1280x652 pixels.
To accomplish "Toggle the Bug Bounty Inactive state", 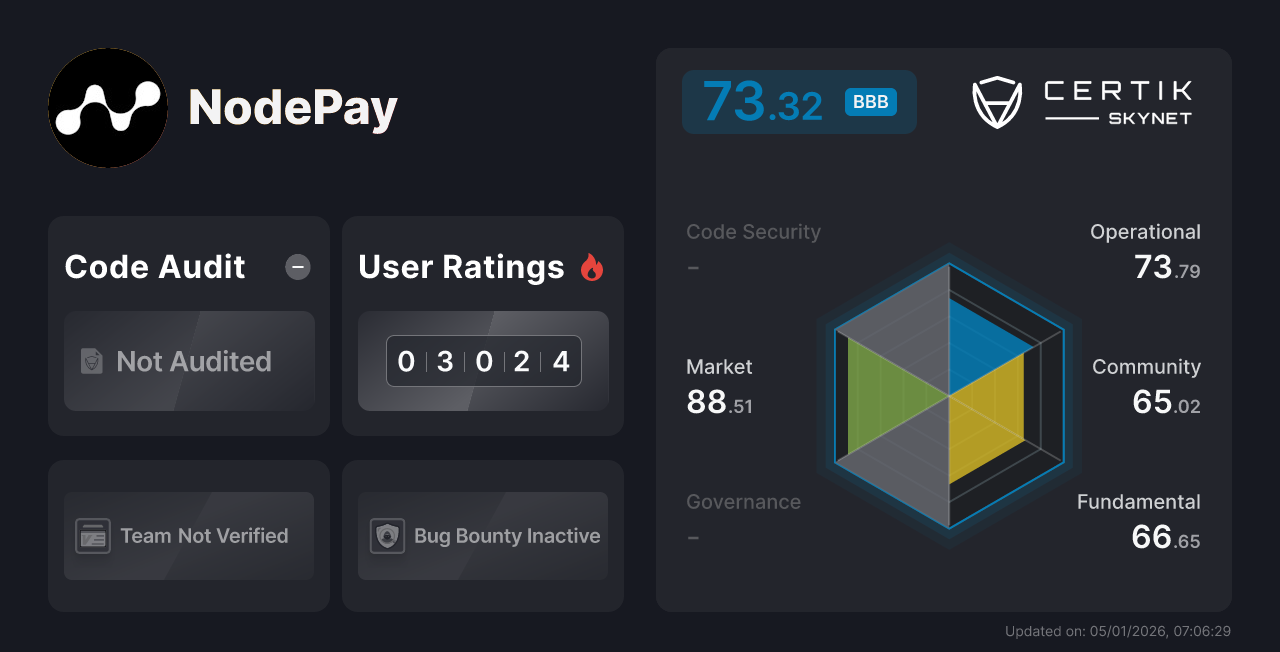I will 482,536.
